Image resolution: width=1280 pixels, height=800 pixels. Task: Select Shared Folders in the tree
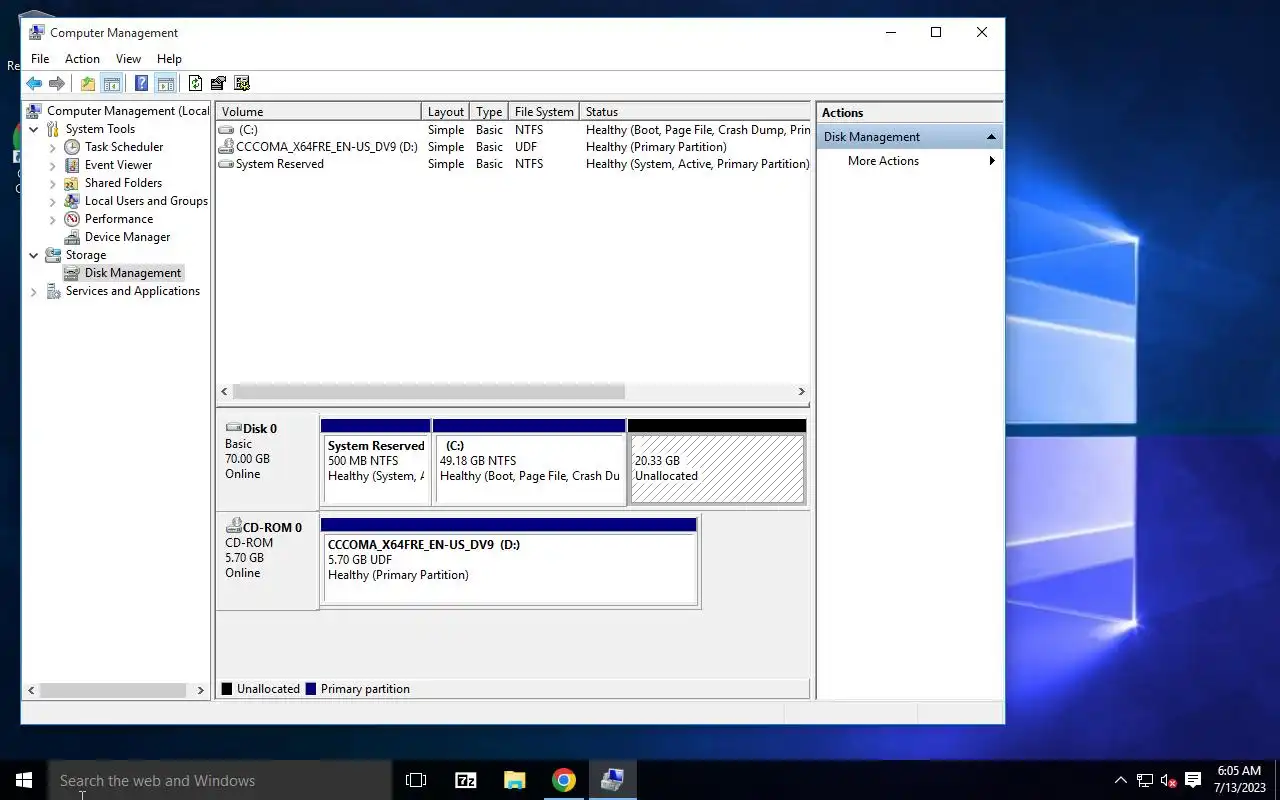click(123, 183)
